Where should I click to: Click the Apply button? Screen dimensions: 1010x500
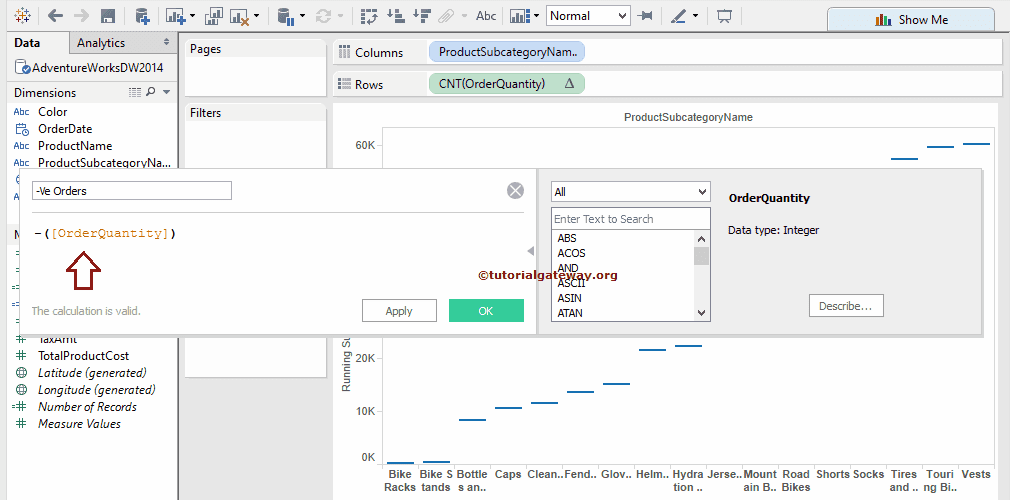coord(399,311)
